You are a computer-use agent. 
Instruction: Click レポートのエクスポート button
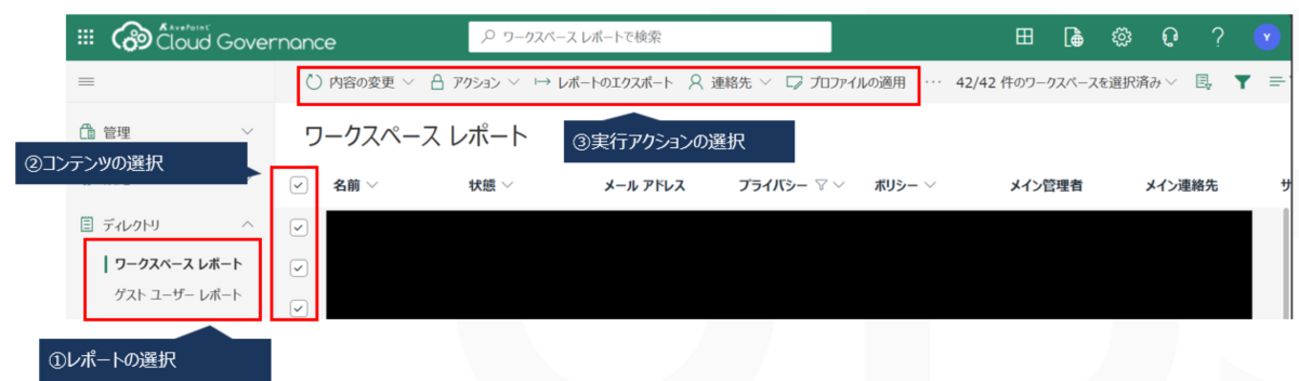tap(603, 83)
